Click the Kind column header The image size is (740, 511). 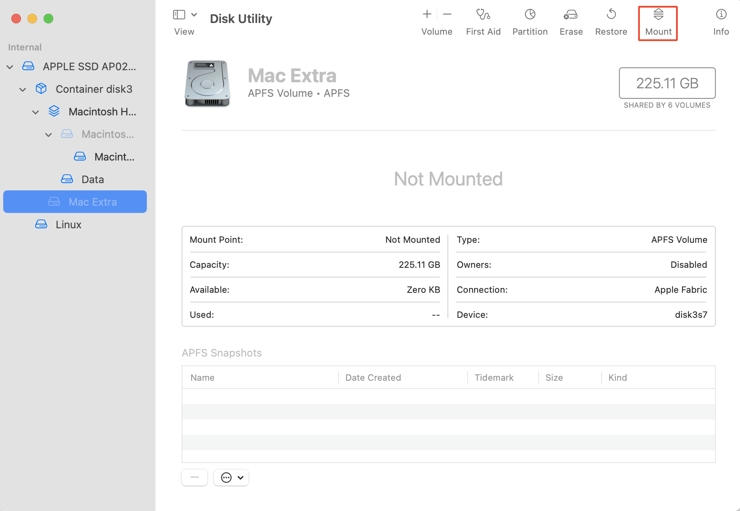pyautogui.click(x=617, y=377)
